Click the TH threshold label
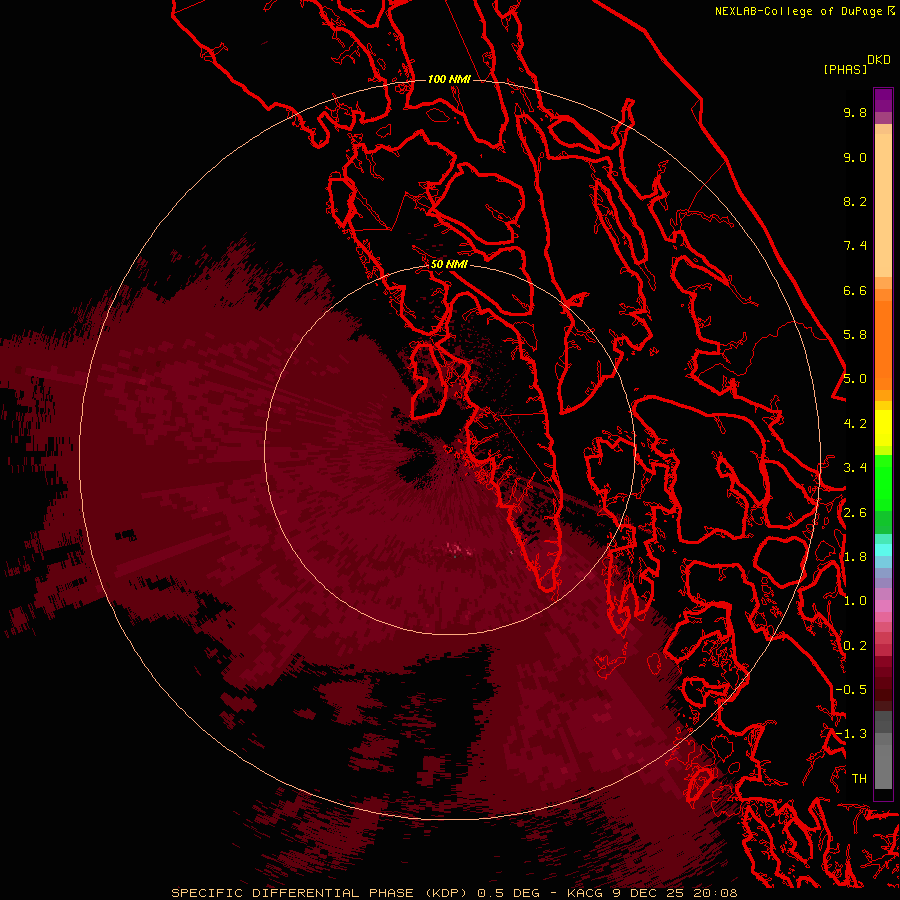The image size is (900, 900). click(x=859, y=779)
